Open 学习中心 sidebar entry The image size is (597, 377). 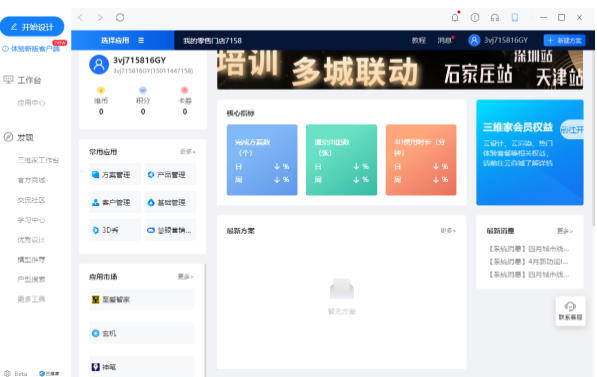(x=31, y=220)
